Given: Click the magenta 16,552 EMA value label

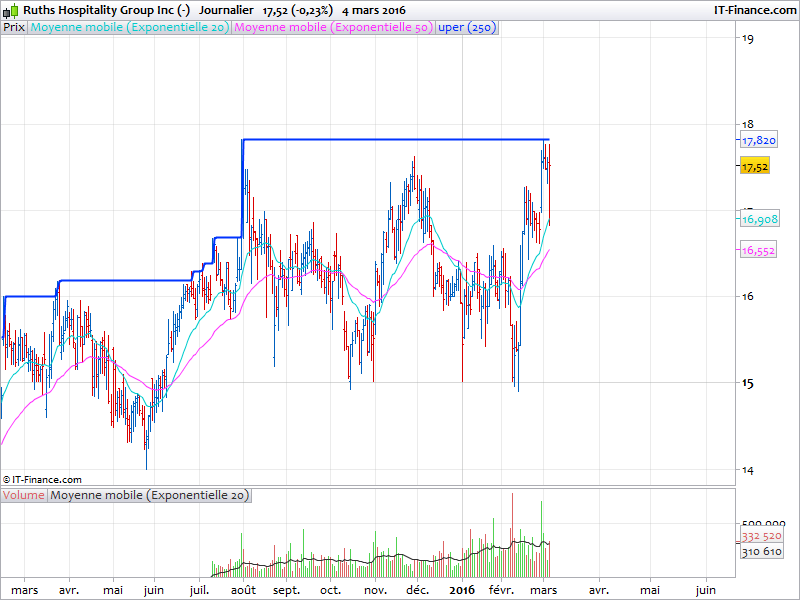Looking at the screenshot, I should tap(758, 251).
